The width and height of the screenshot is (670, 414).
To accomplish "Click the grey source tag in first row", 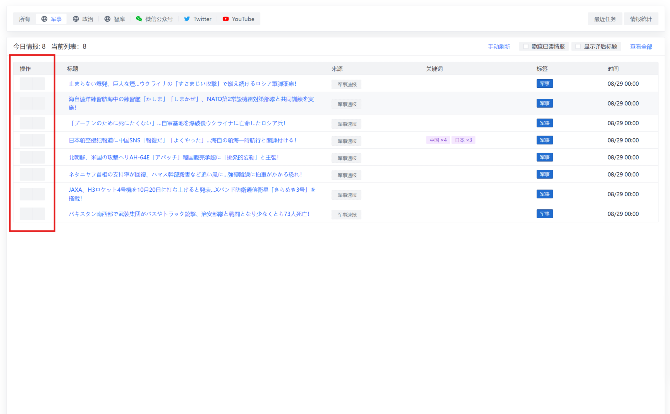I will point(345,83).
